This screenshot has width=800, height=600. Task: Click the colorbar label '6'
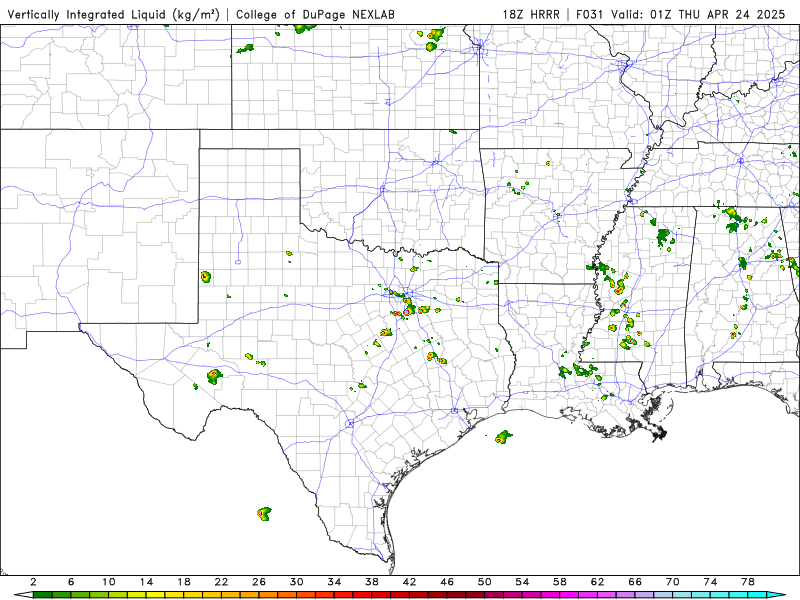click(x=71, y=582)
